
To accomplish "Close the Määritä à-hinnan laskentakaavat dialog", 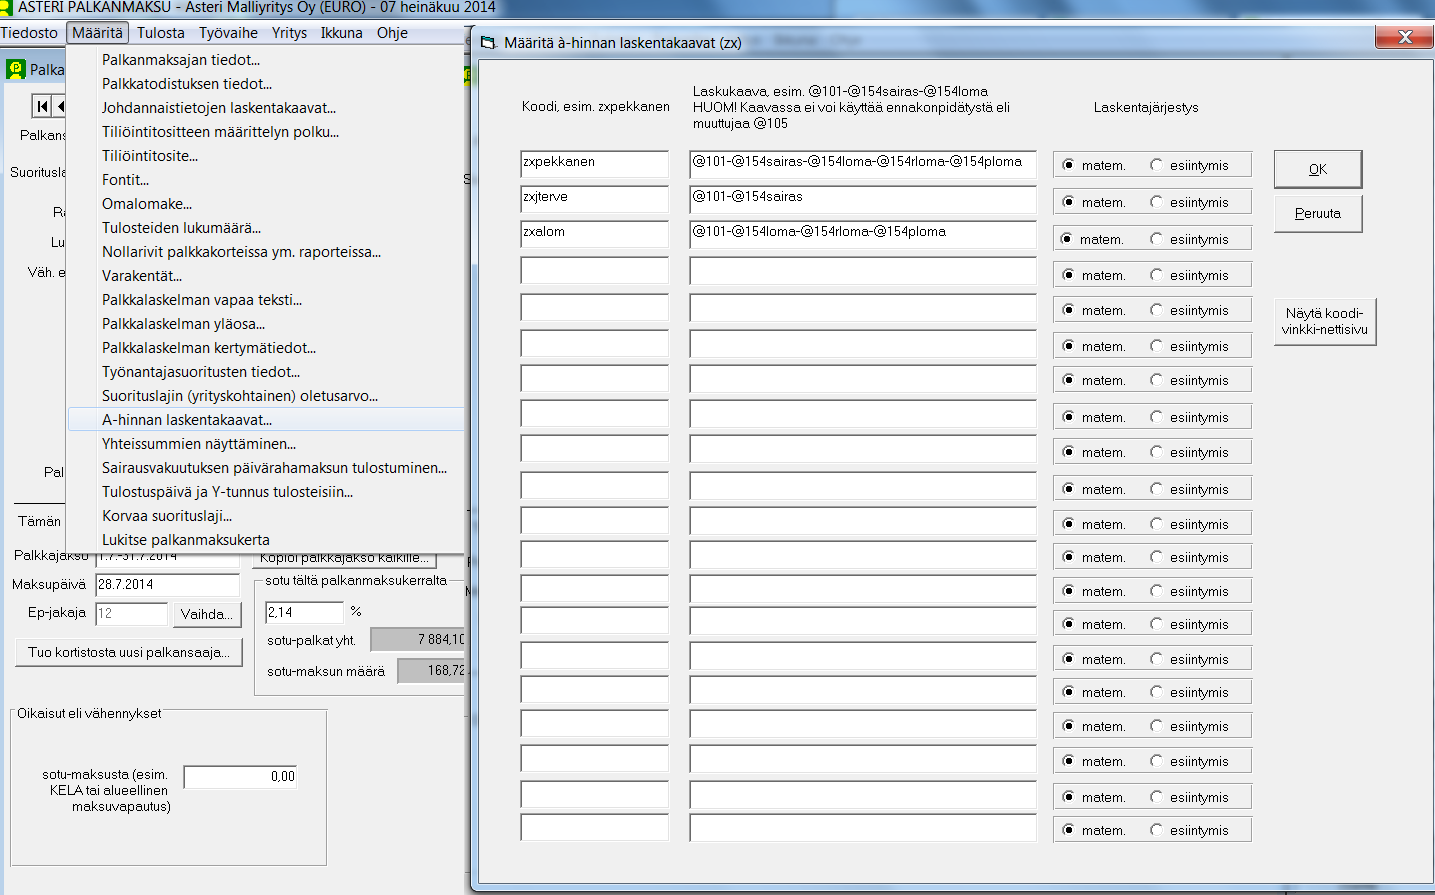I will coord(1404,37).
